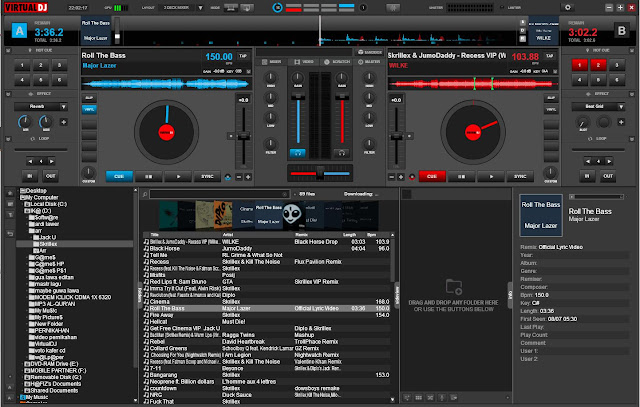640x407 pixels.
Task: Halve the loop on deck A
Action: click(x=30, y=161)
